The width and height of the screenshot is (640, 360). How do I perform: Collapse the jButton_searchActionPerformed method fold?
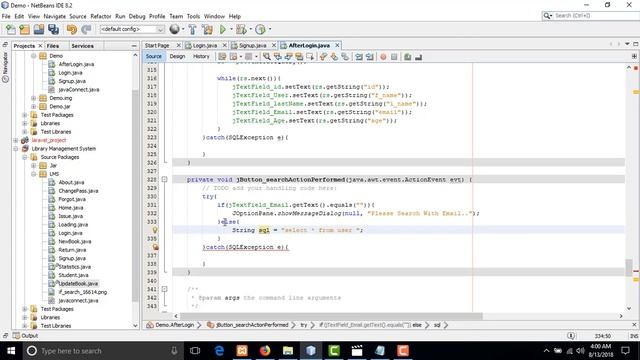click(x=164, y=179)
